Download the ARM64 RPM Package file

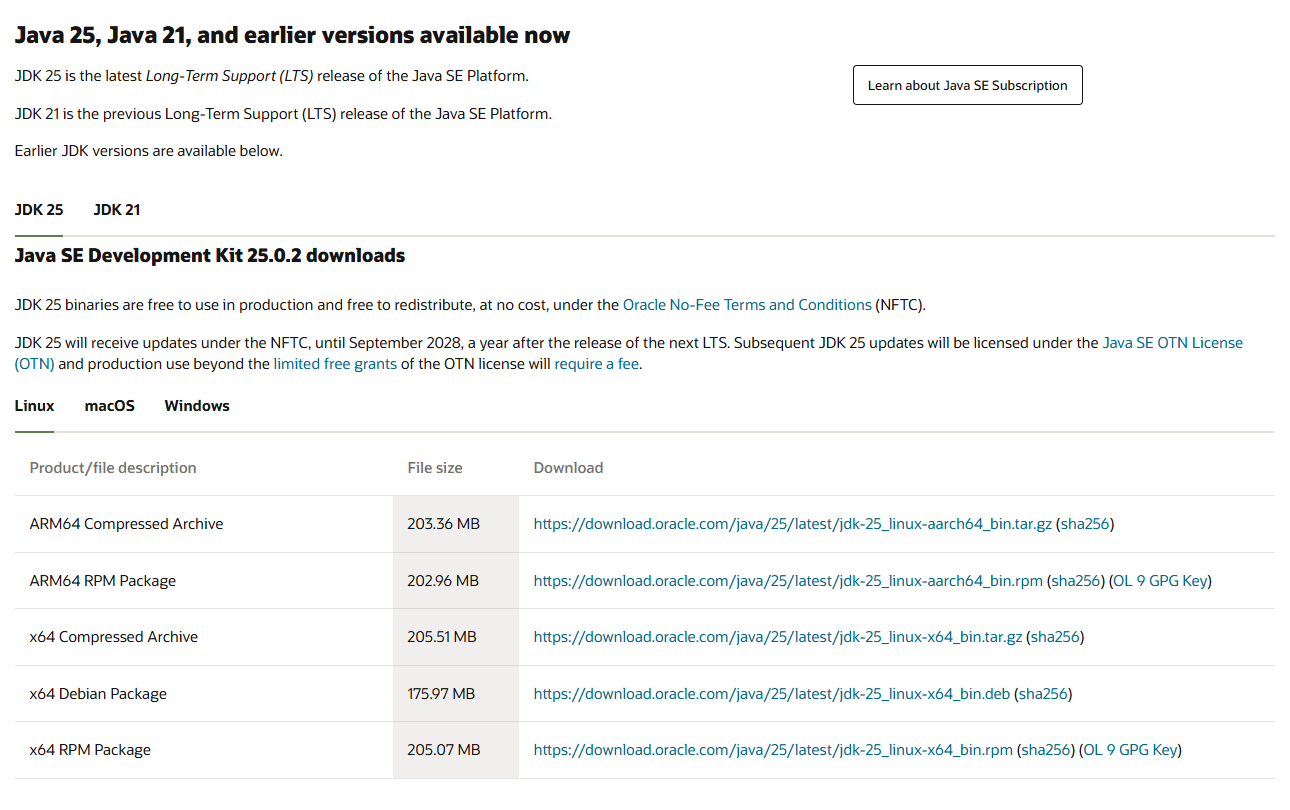click(788, 581)
